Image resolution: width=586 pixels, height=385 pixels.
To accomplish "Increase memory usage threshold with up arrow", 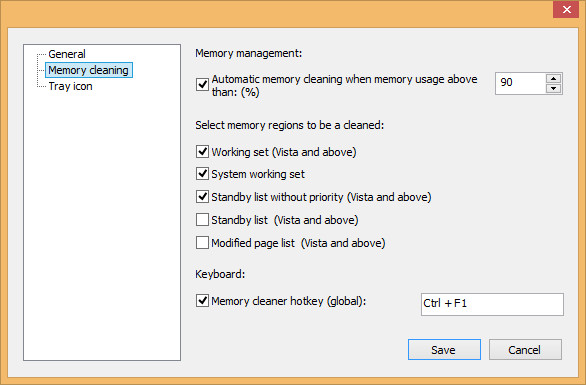I will pyautogui.click(x=553, y=78).
